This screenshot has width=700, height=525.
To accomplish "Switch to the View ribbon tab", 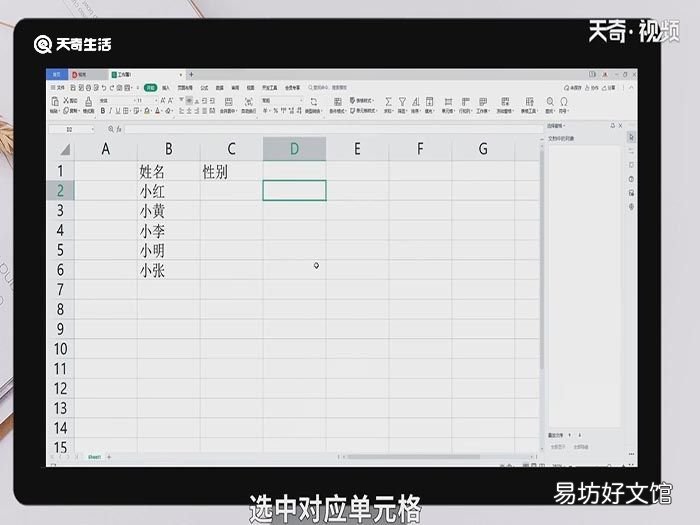I will pos(250,88).
